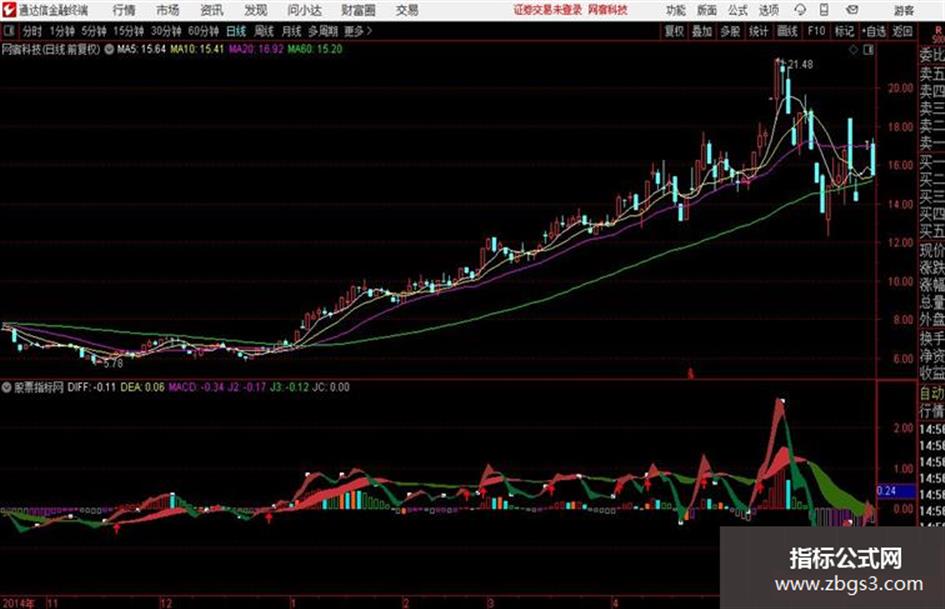
Task: Click the MA60: 15.20 indicator label
Action: tap(315, 49)
